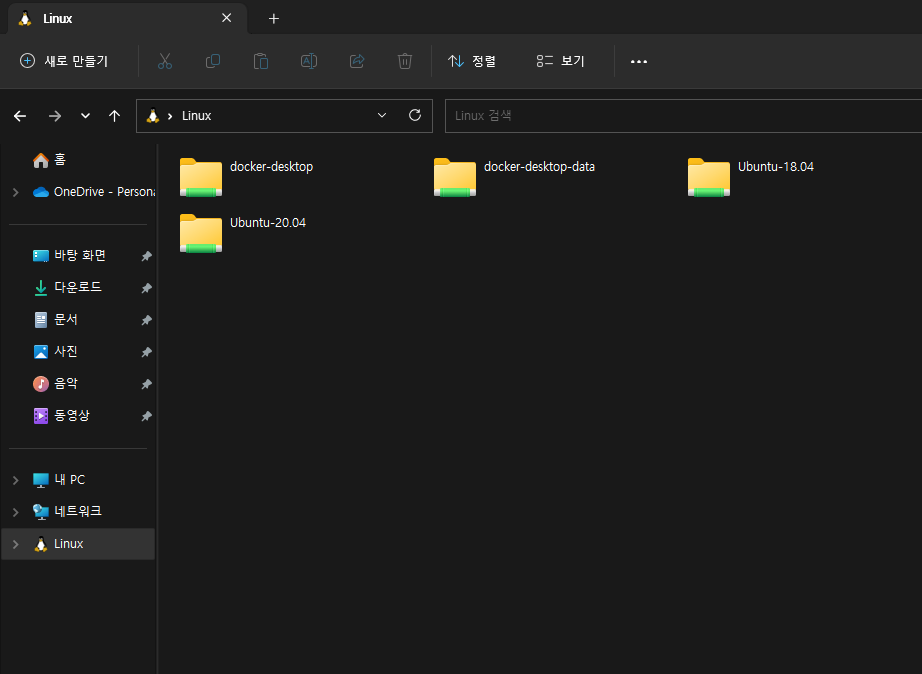Viewport: 922px width, 674px height.
Task: Select OneDrive - Personal in sidebar
Action: coord(94,192)
